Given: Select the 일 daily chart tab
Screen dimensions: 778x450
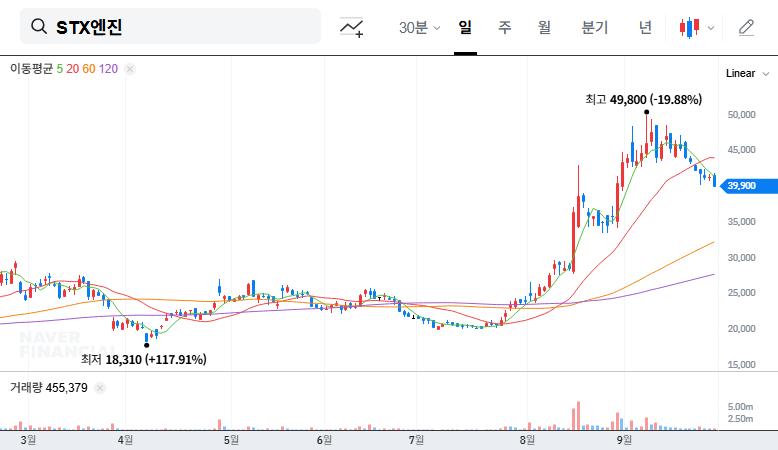Looking at the screenshot, I should coord(465,27).
